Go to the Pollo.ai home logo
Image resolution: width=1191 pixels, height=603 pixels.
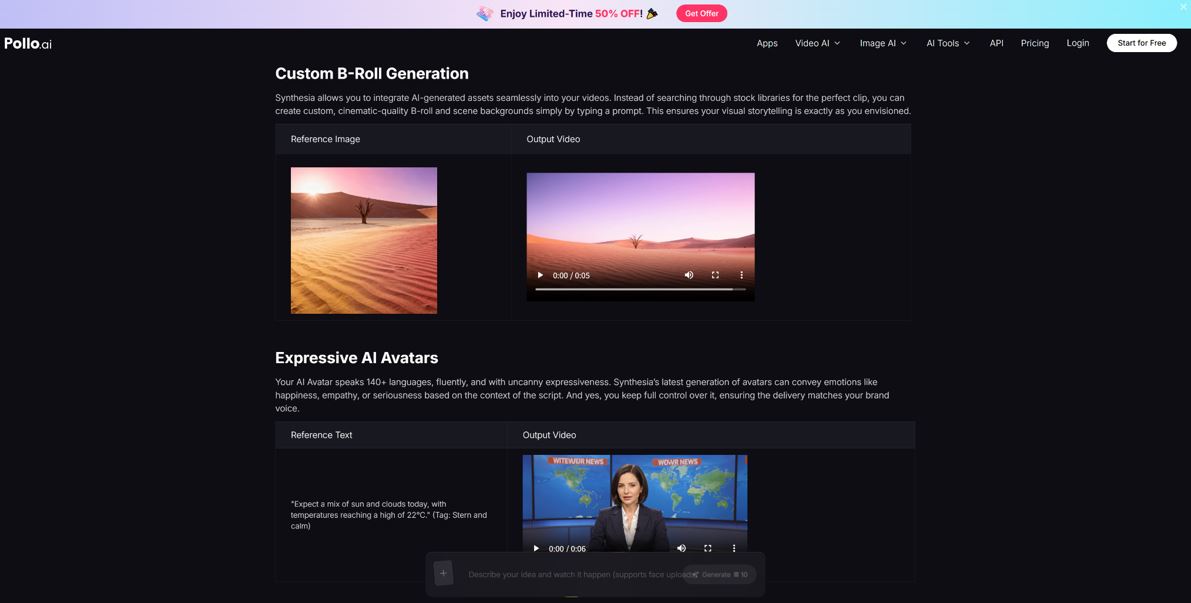(28, 43)
